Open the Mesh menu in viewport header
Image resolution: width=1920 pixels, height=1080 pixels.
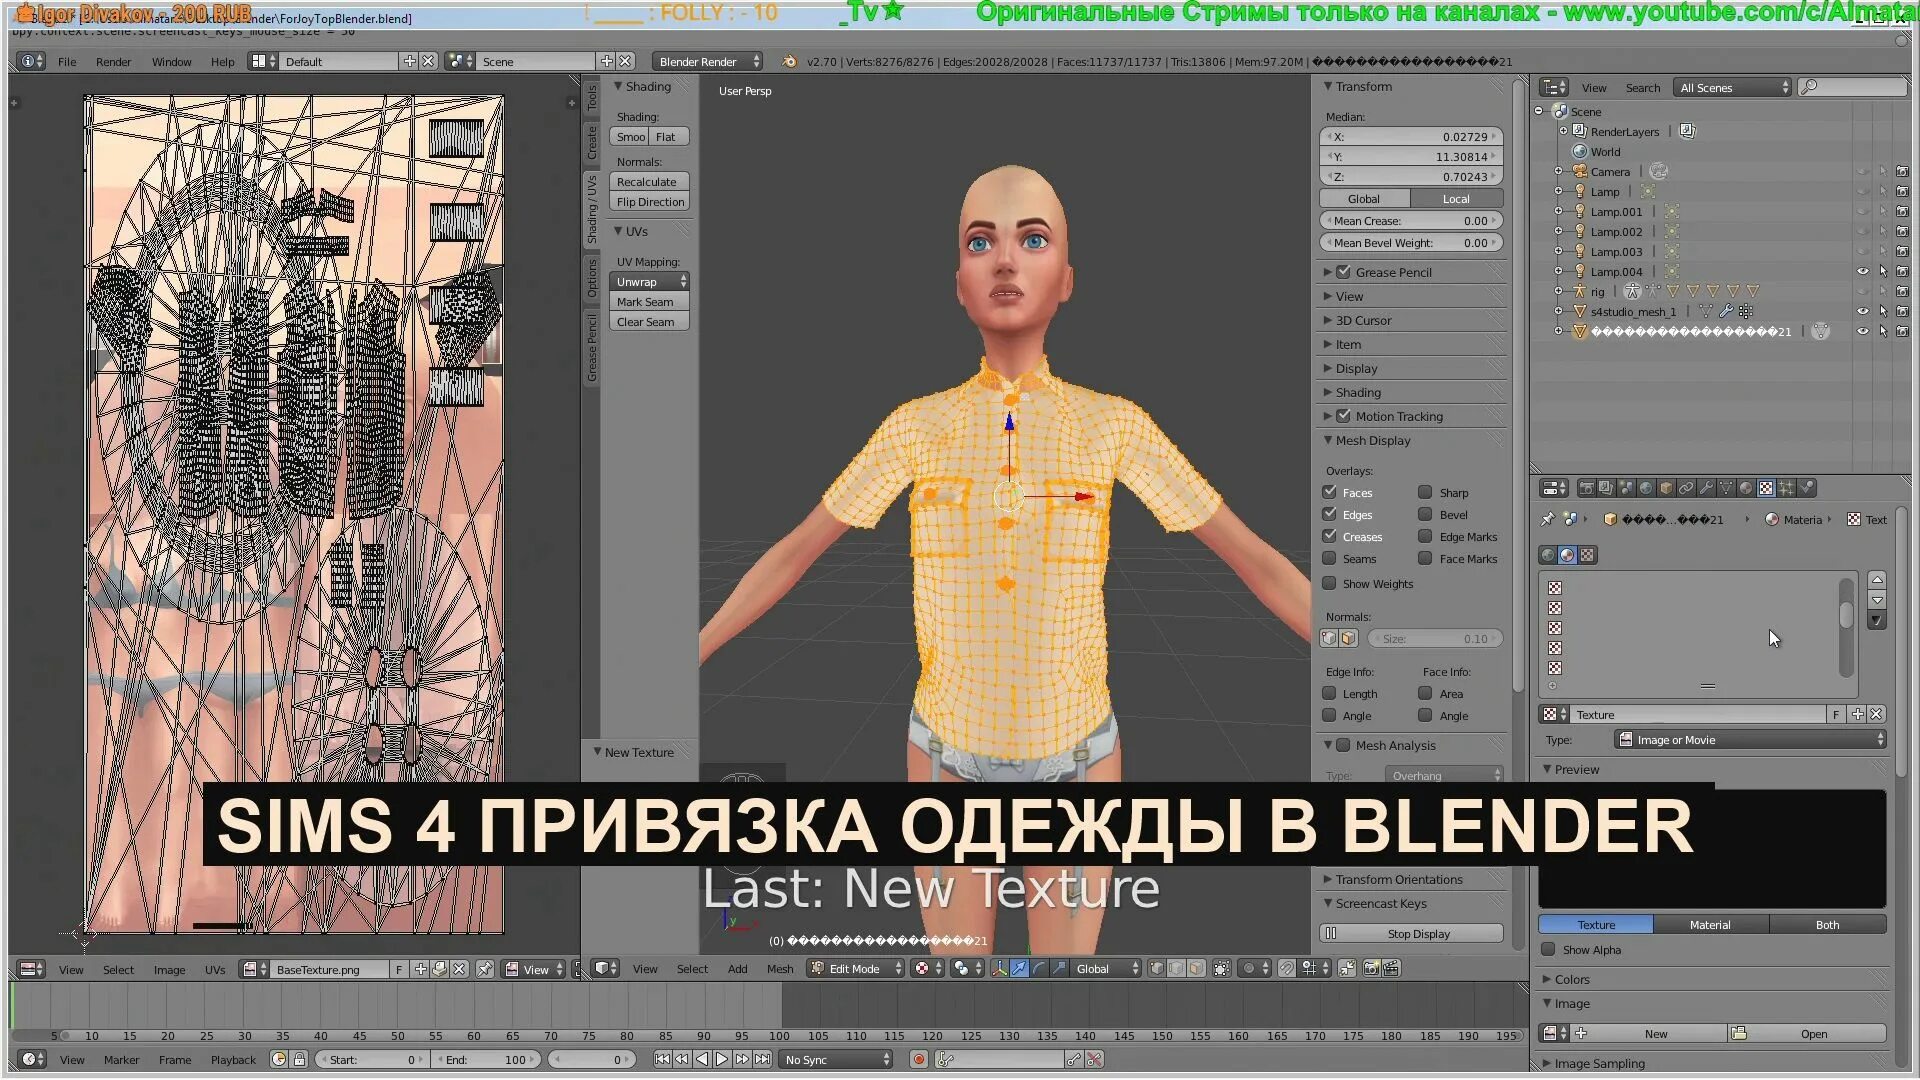pyautogui.click(x=779, y=968)
